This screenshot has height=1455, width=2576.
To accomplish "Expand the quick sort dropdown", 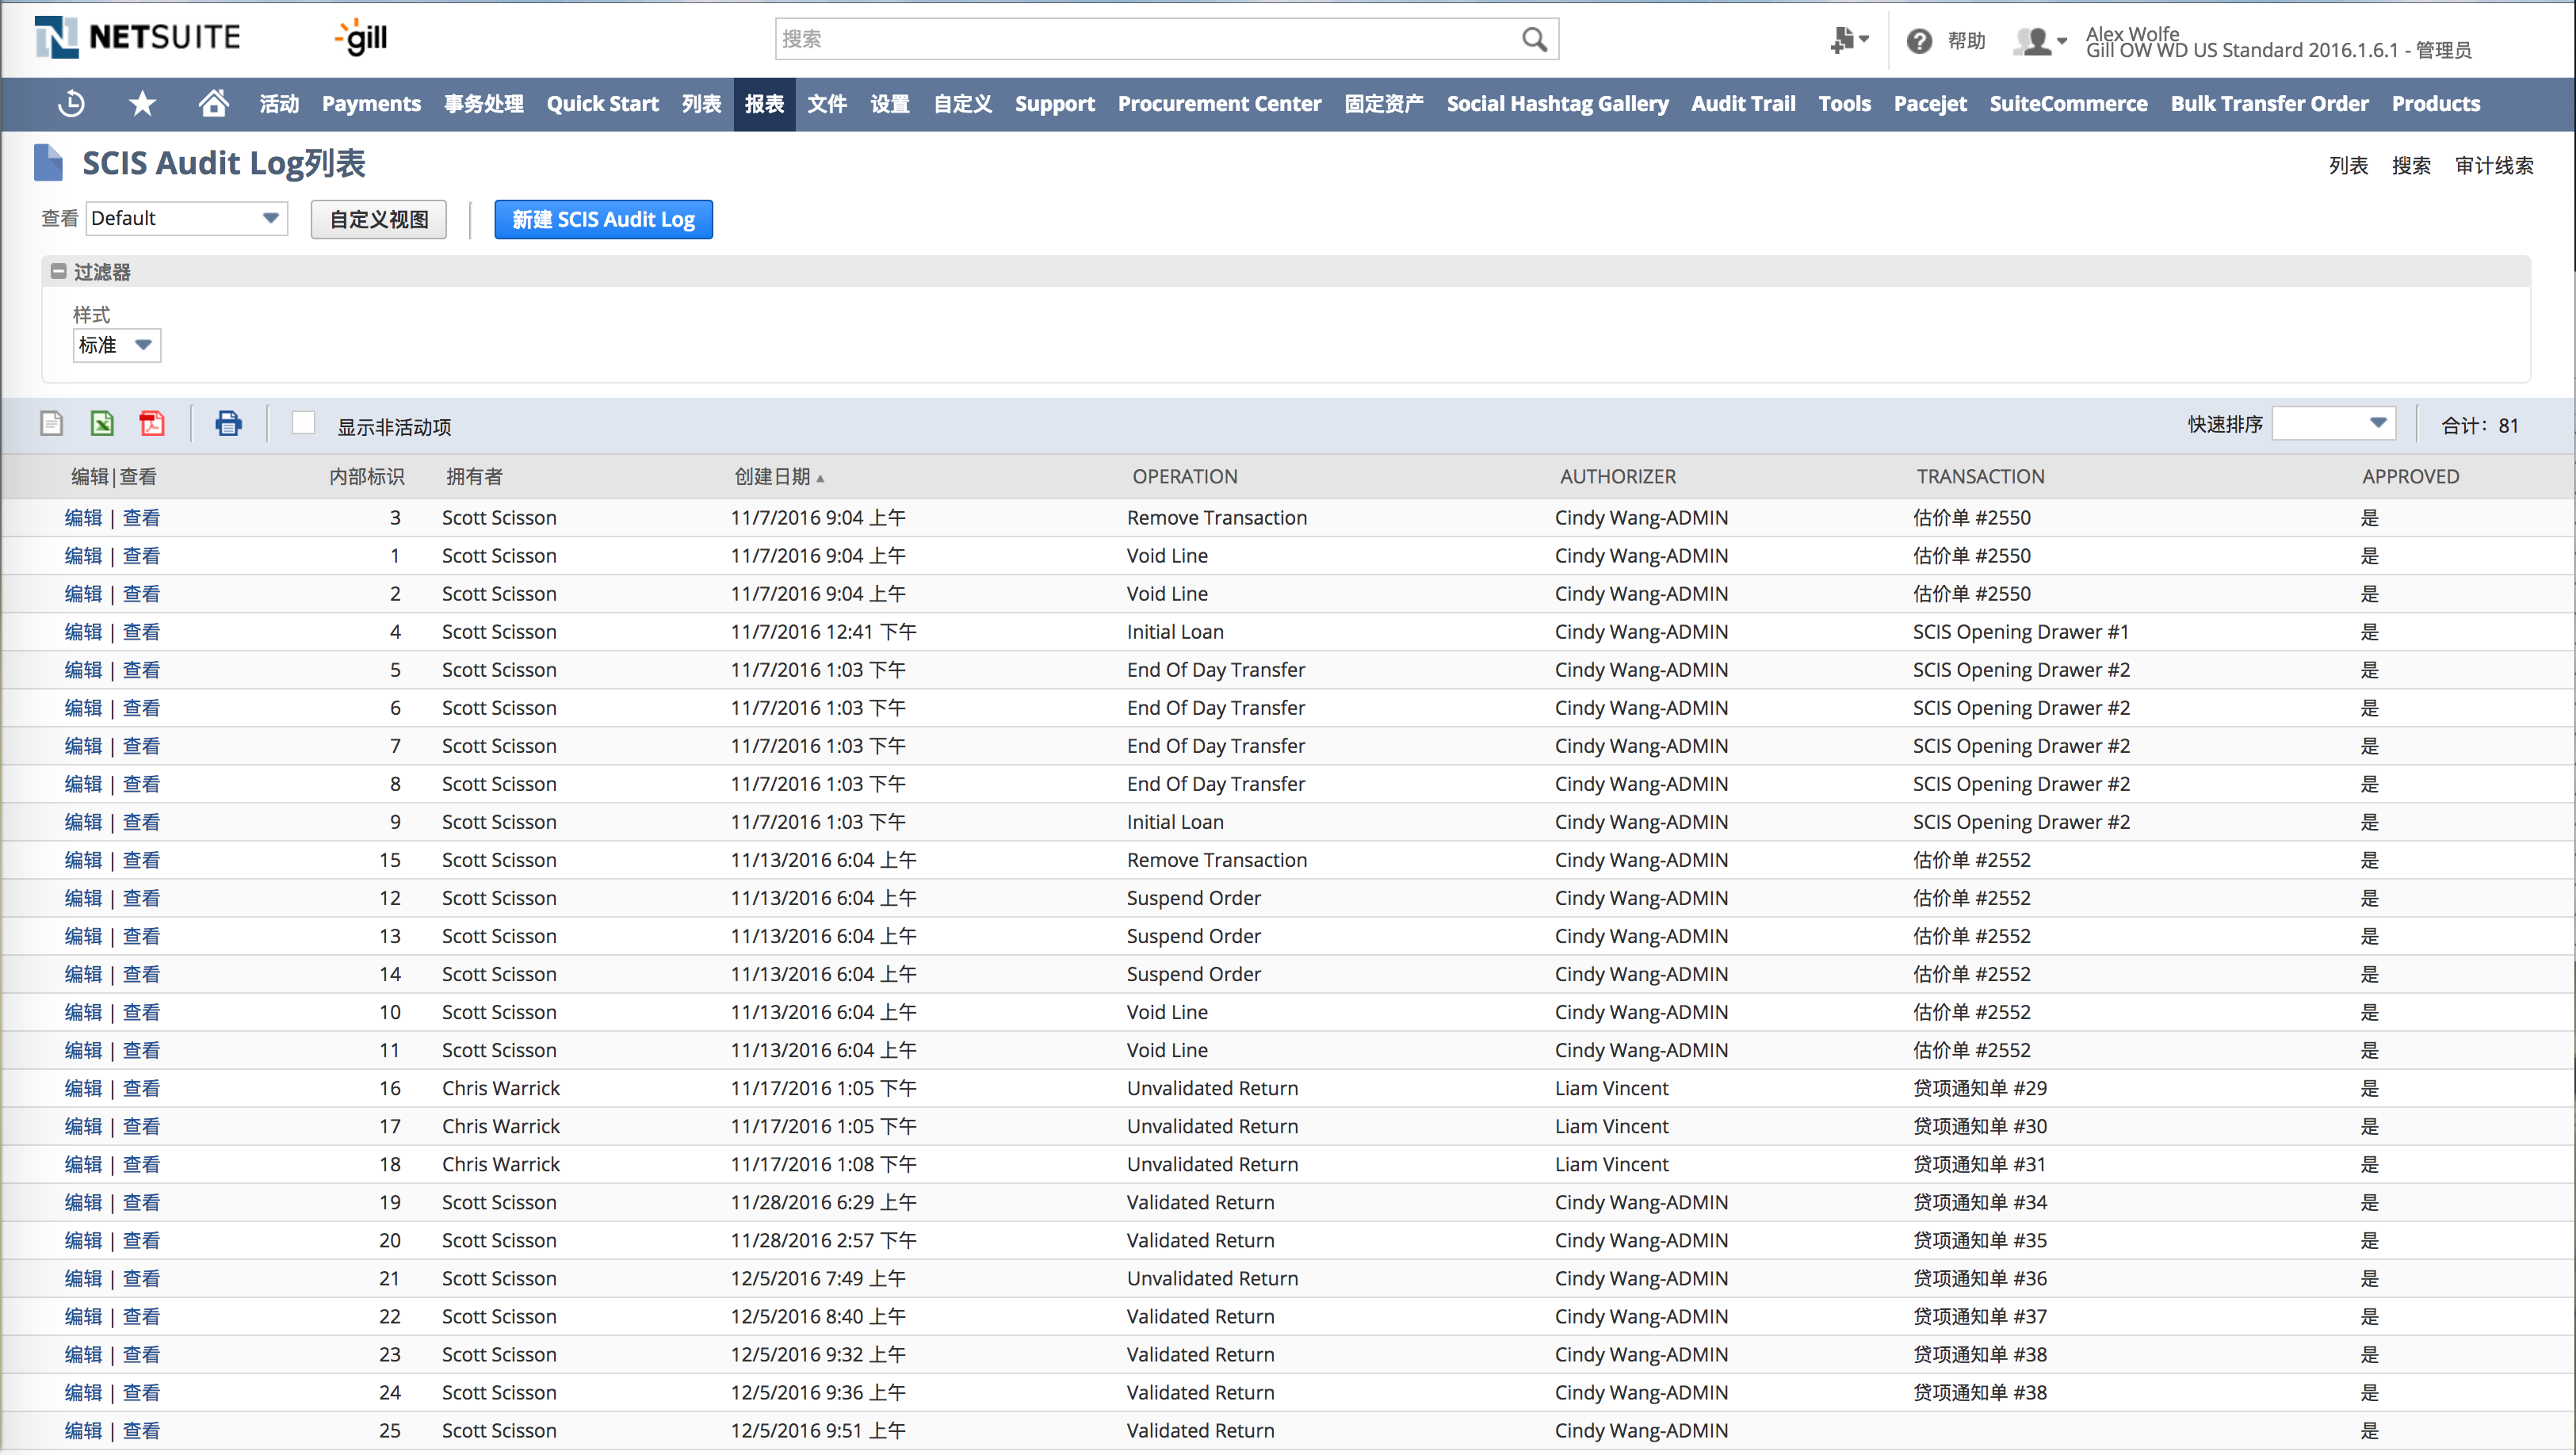I will (x=2333, y=424).
